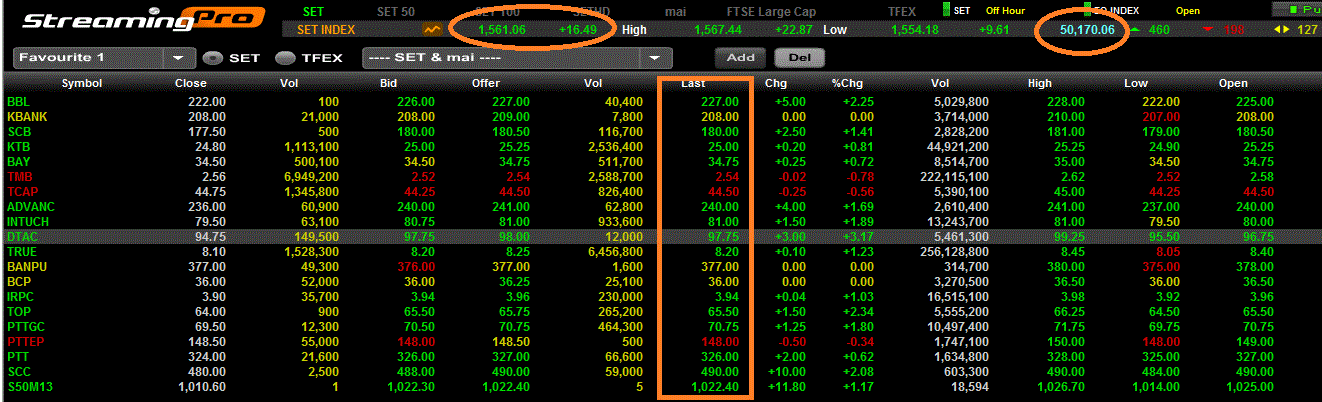Select the BANPU symbol row
The image size is (1322, 402).
[x=661, y=267]
